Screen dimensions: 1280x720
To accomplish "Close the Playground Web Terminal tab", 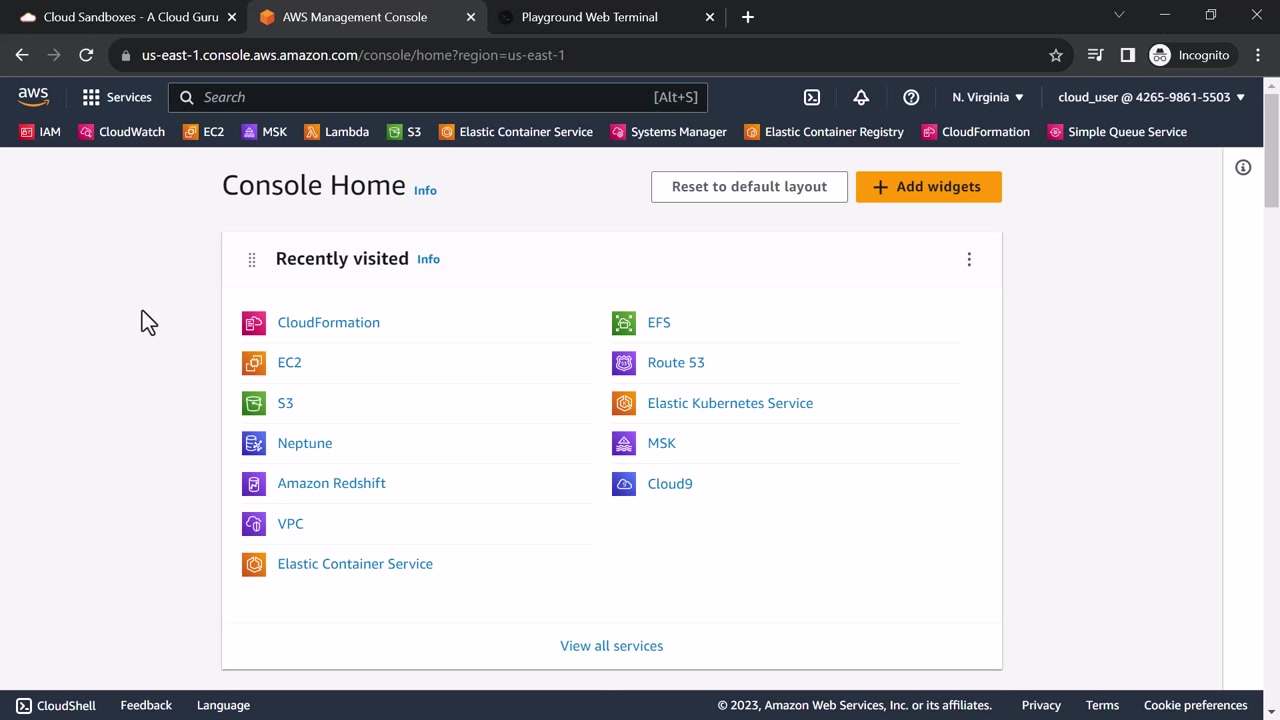I will tap(711, 17).
